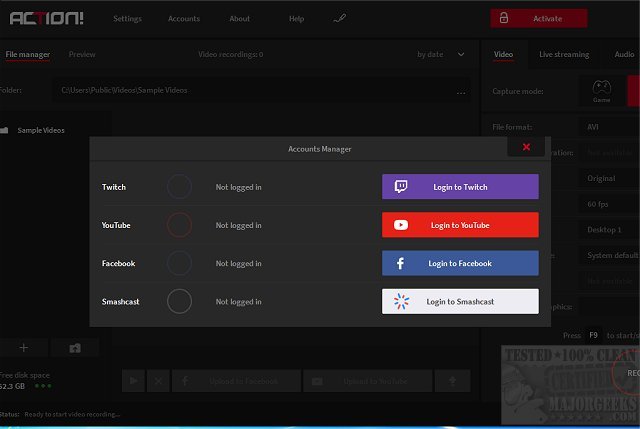Click the red Activate button

point(538,18)
